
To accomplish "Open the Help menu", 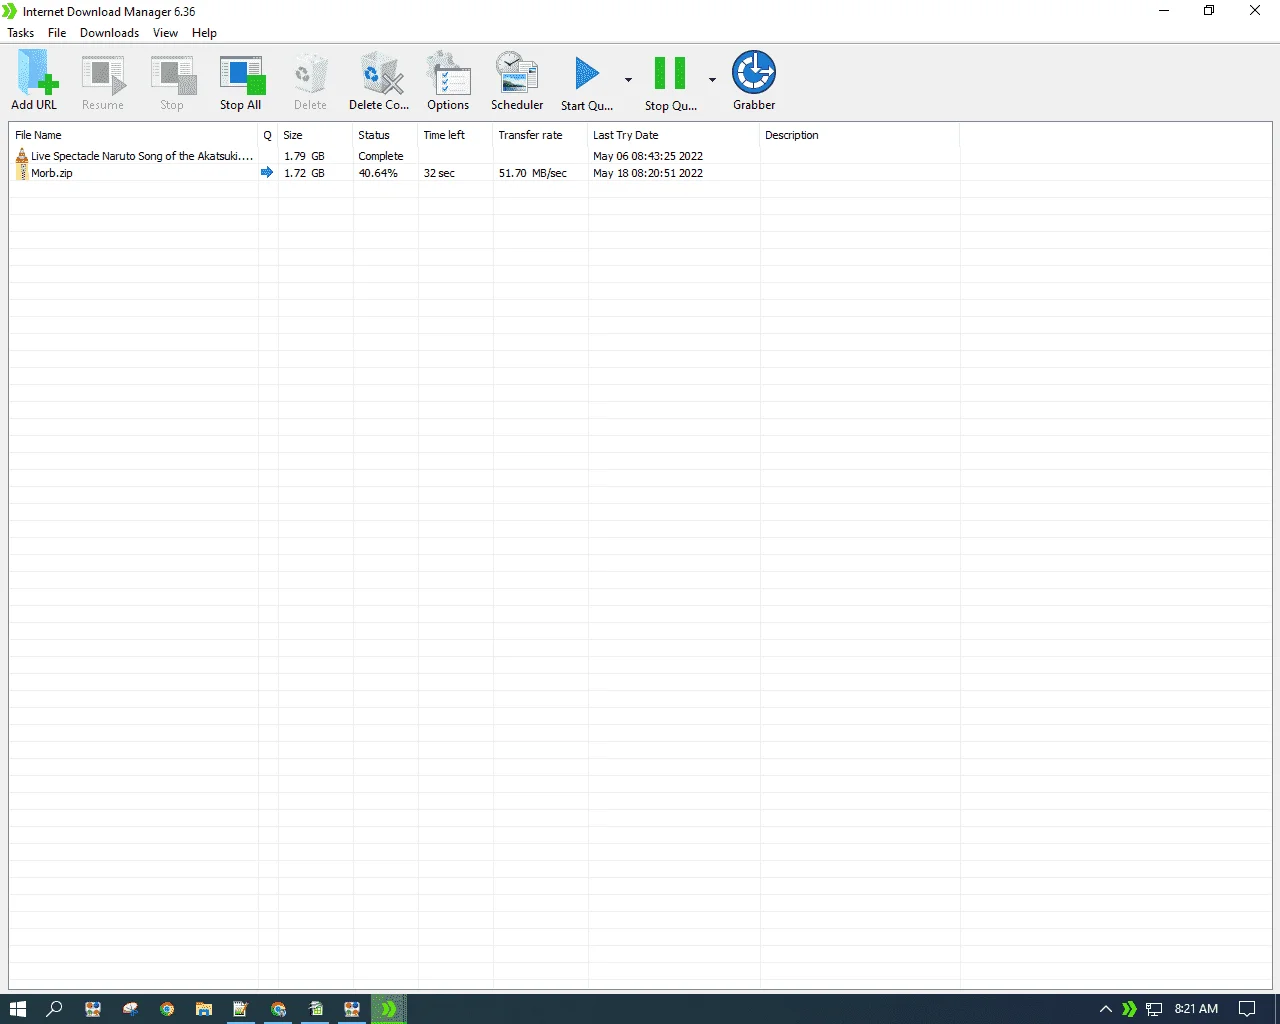I will click(x=204, y=33).
